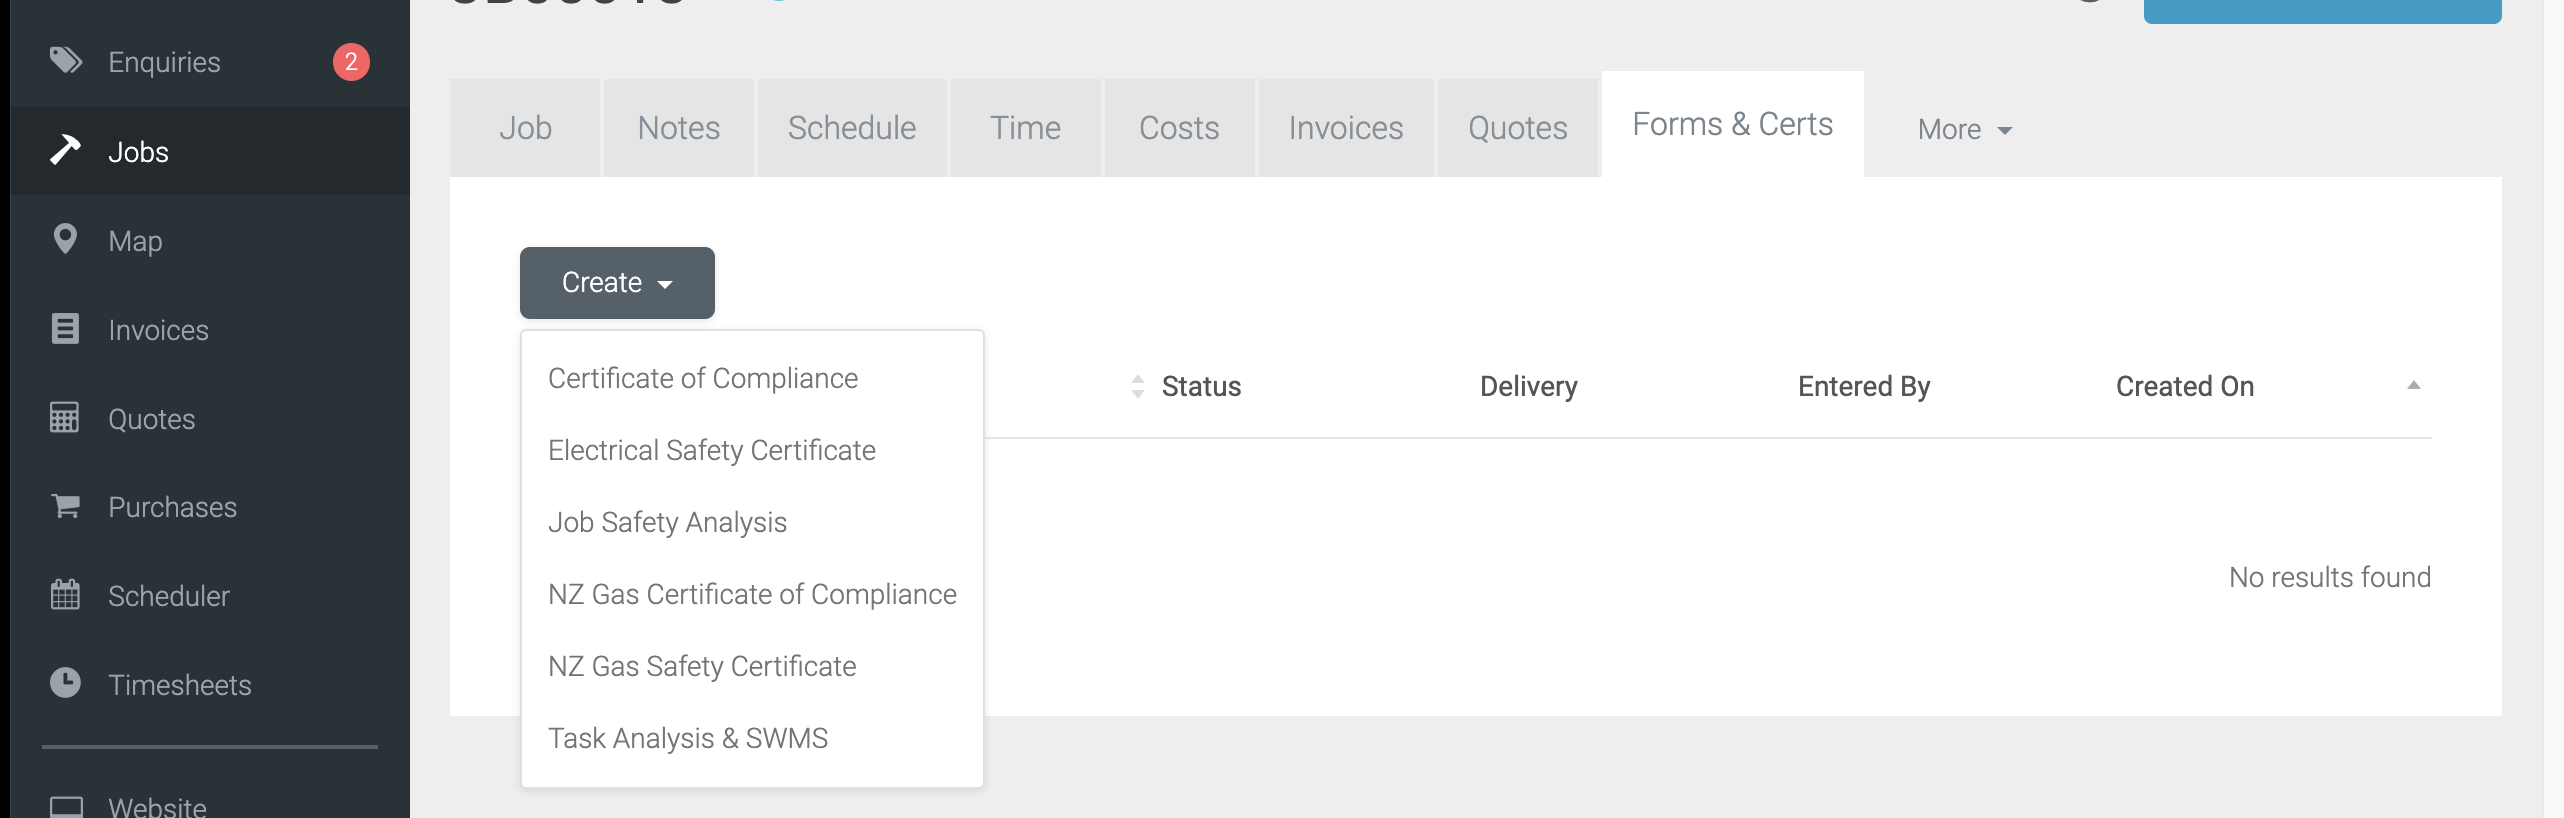Open the Create dropdown button

(617, 283)
